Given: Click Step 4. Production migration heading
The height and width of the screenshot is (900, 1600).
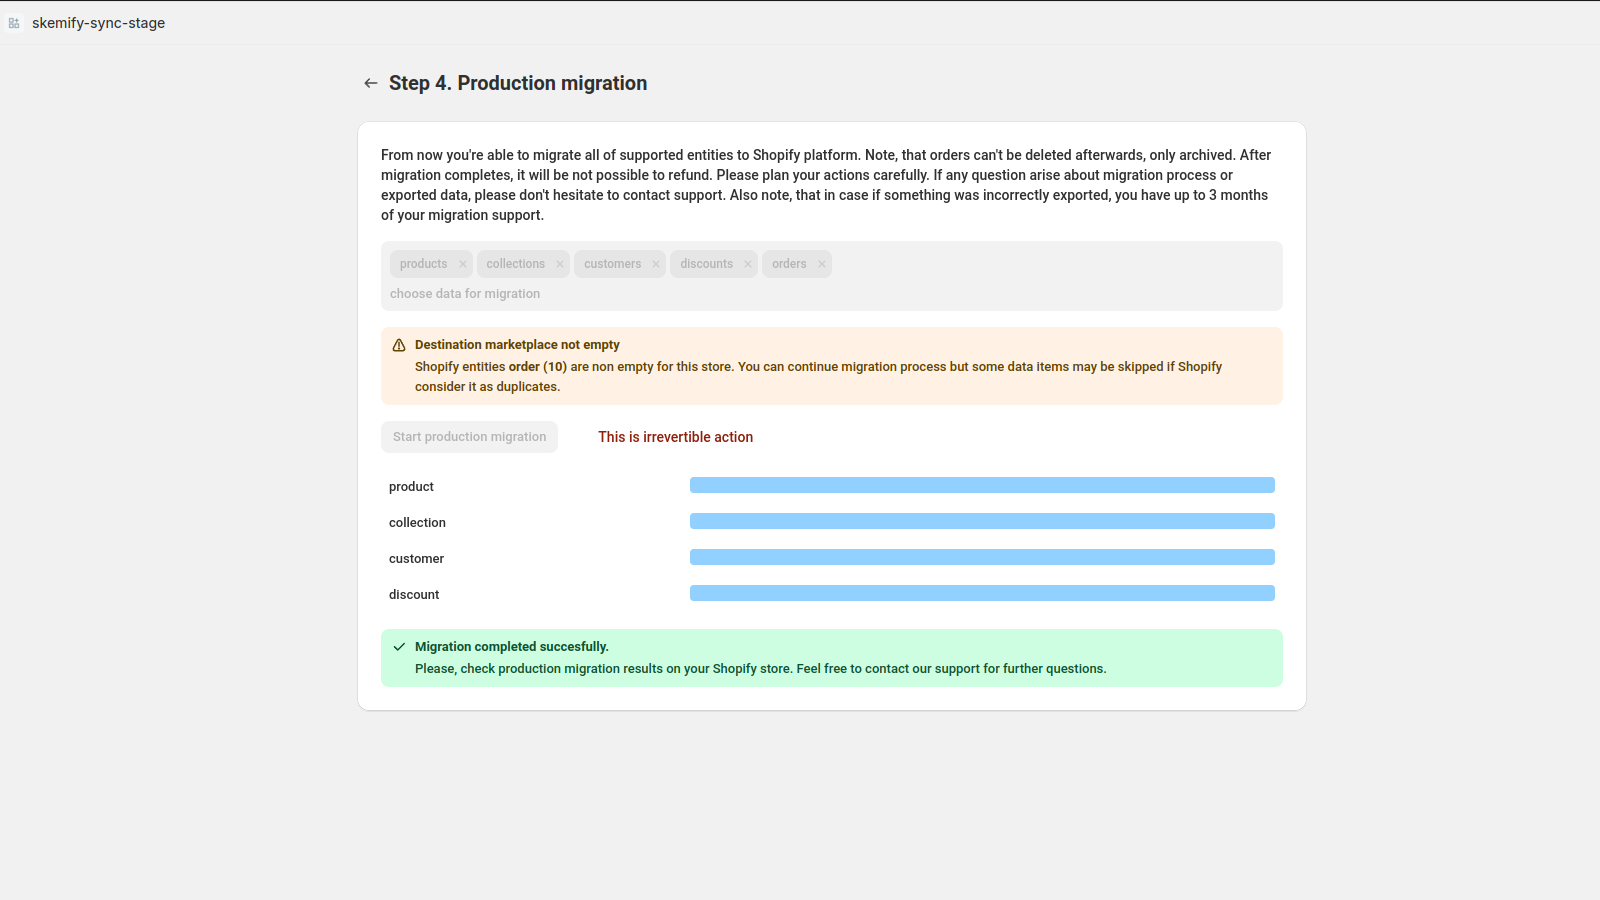Looking at the screenshot, I should 518,83.
